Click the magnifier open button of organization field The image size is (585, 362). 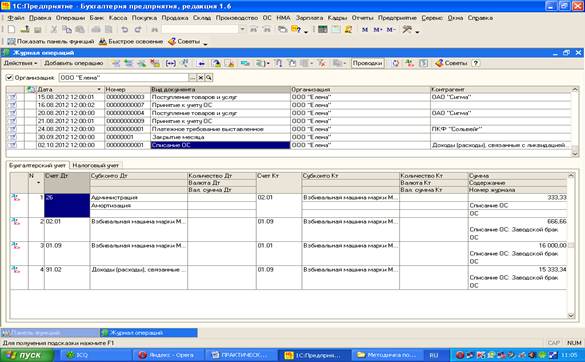[x=209, y=78]
